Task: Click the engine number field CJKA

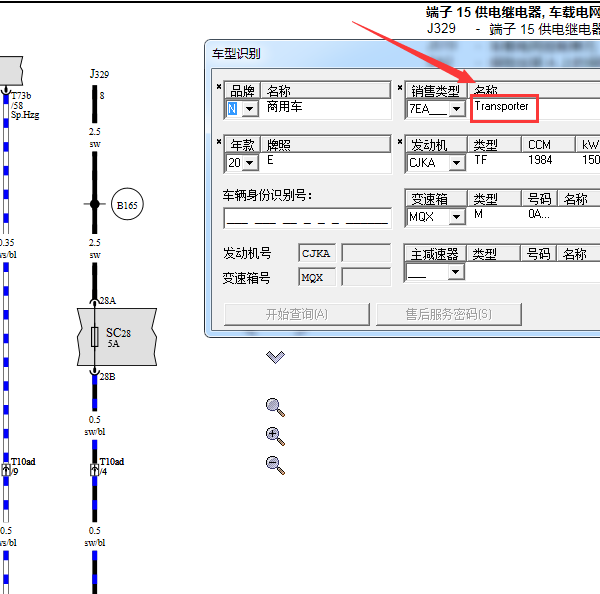Action: [x=317, y=253]
